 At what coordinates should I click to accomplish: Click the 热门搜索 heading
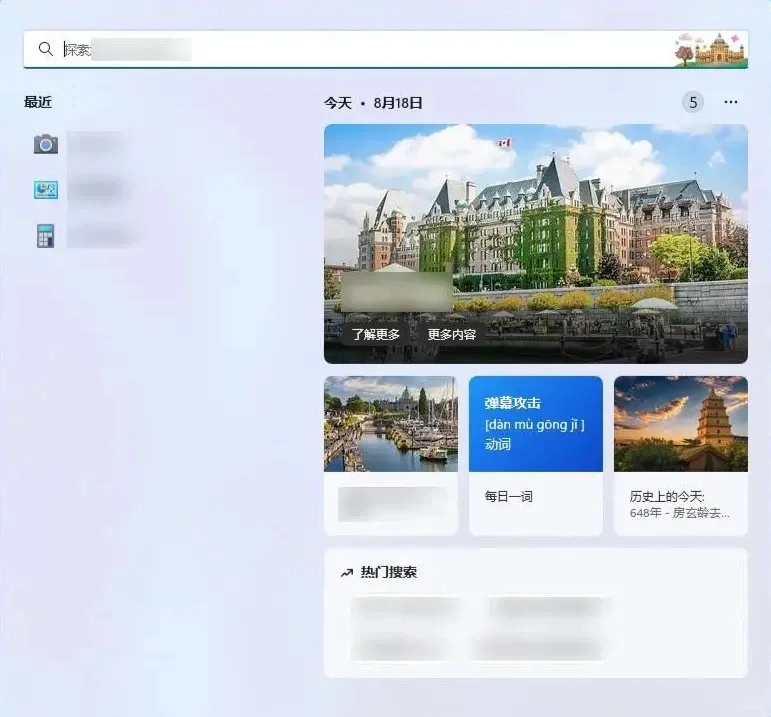point(388,572)
